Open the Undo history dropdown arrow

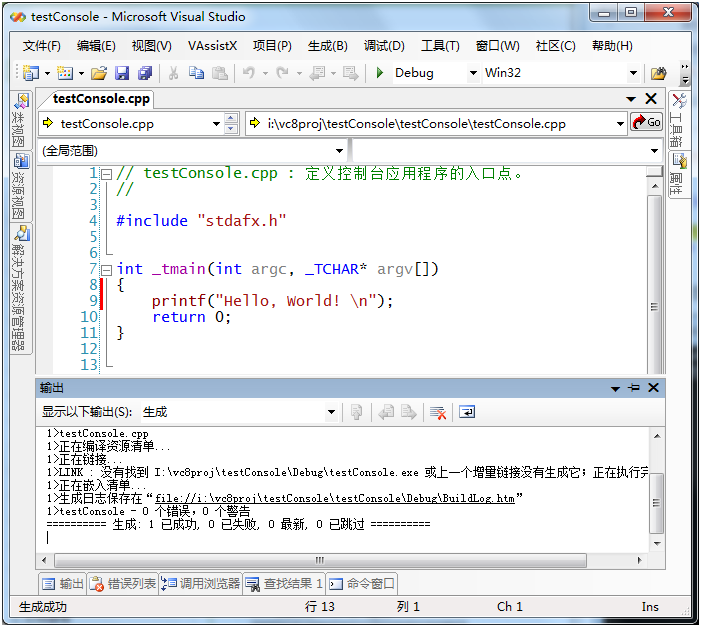pyautogui.click(x=265, y=73)
